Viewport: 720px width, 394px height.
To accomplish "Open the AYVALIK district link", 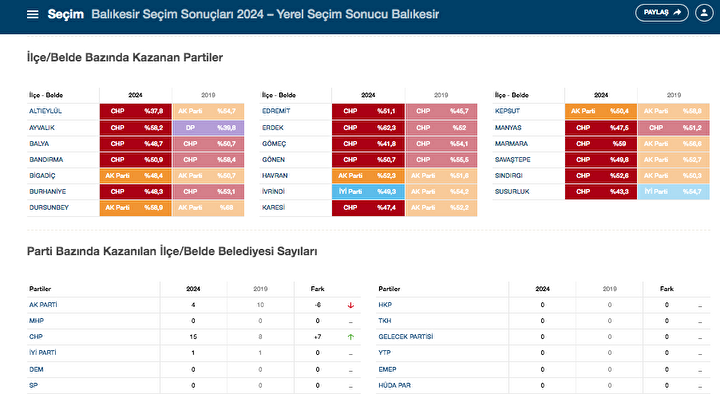I will click(42, 128).
